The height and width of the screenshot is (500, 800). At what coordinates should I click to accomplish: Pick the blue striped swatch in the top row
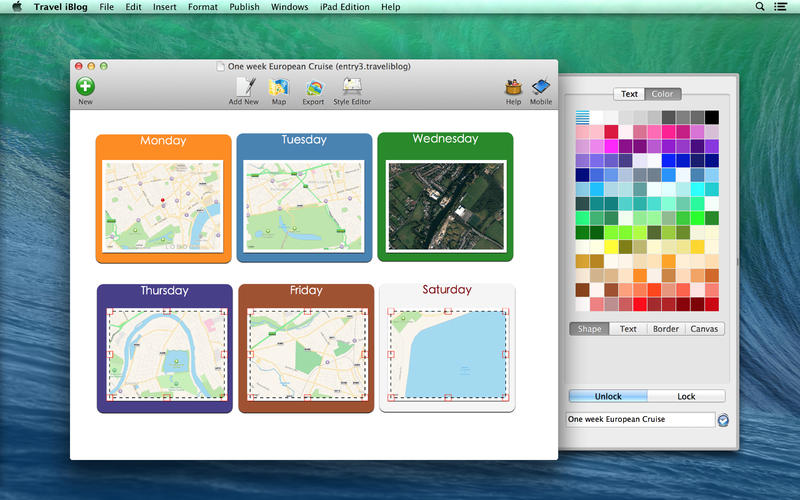point(582,117)
